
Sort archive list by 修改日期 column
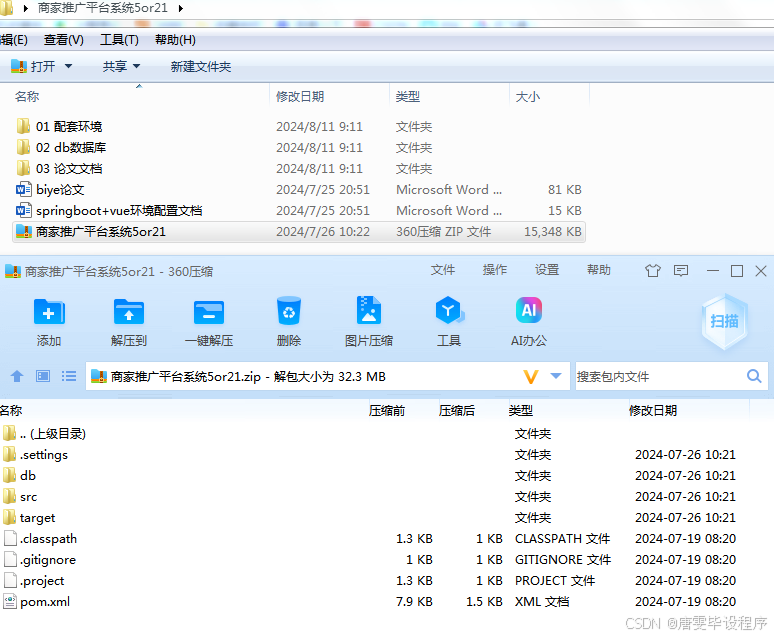[x=653, y=410]
